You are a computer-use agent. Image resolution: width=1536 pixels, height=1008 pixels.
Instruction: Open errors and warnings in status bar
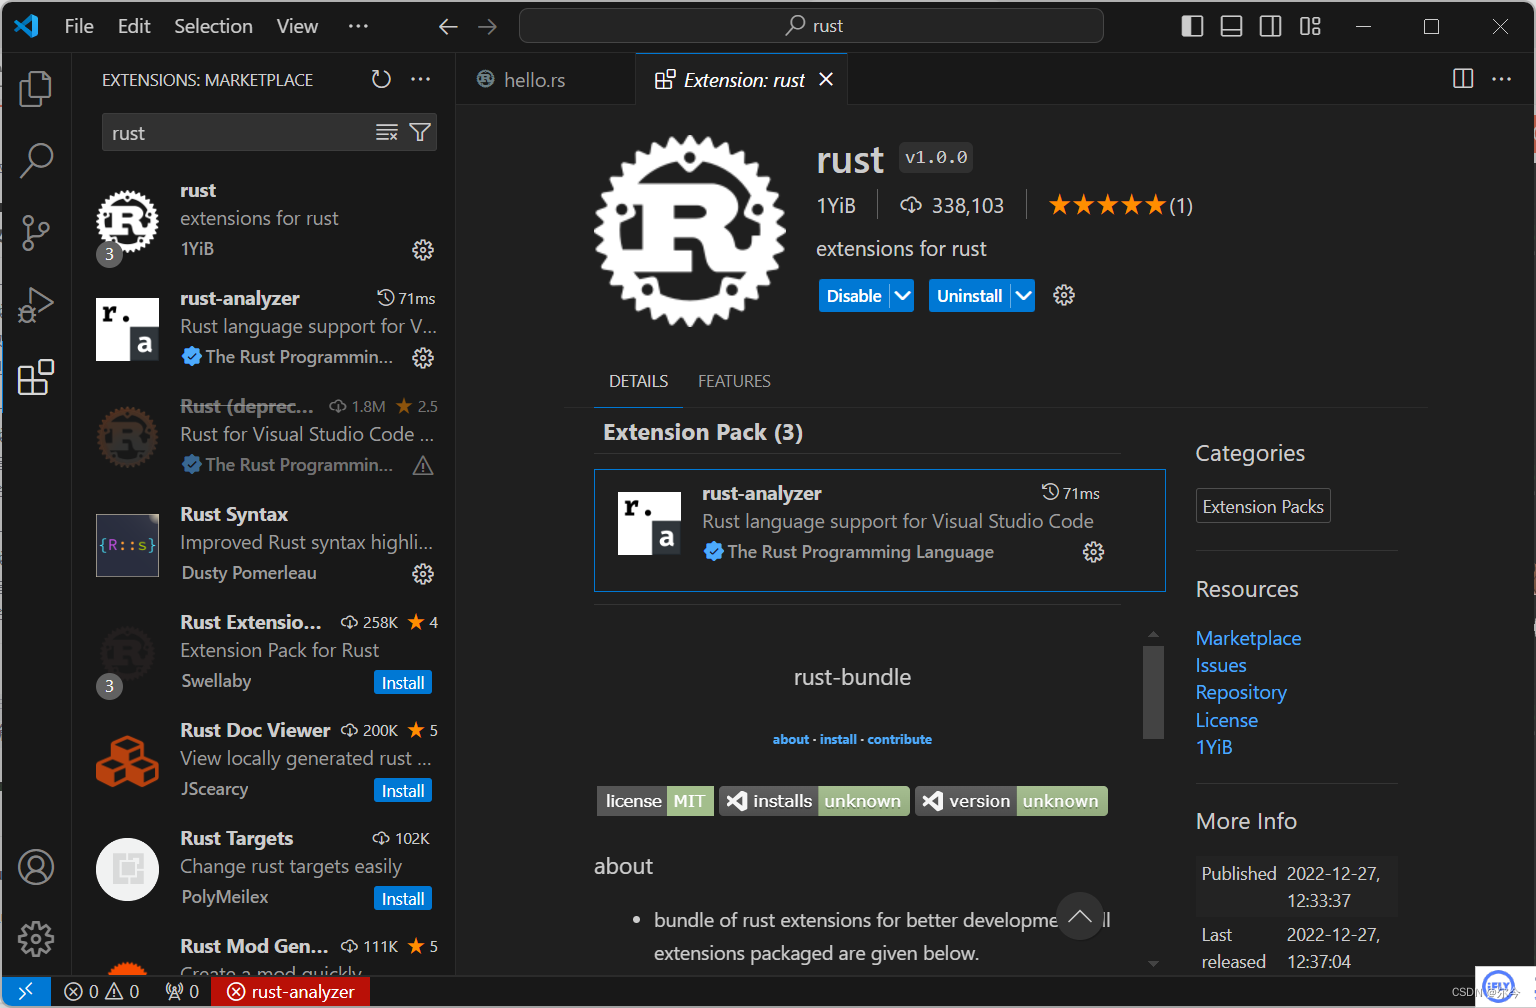coord(101,991)
